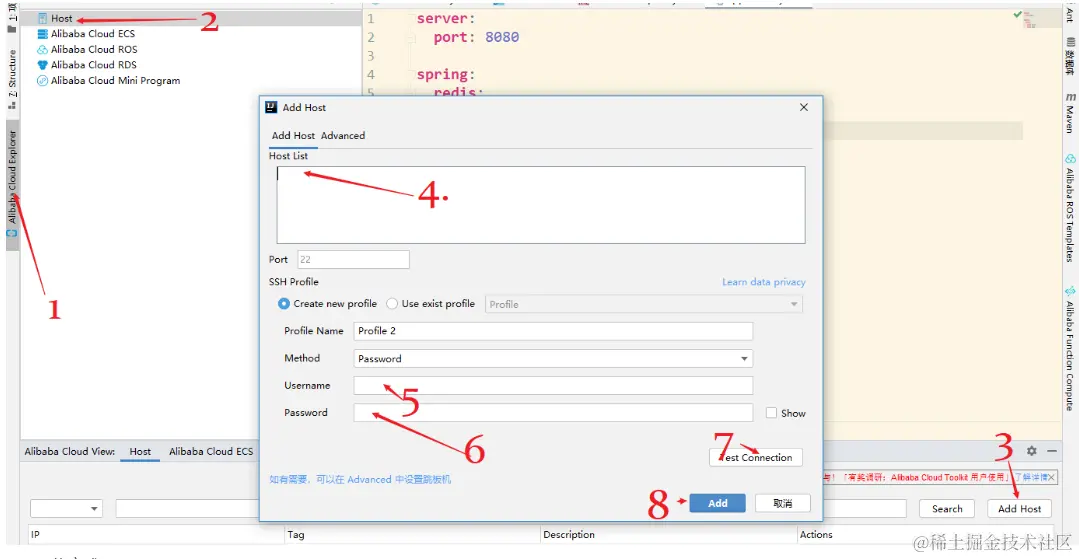Click the Search button in Host view
This screenshot has height=559, width=1079.
pyautogui.click(x=947, y=509)
